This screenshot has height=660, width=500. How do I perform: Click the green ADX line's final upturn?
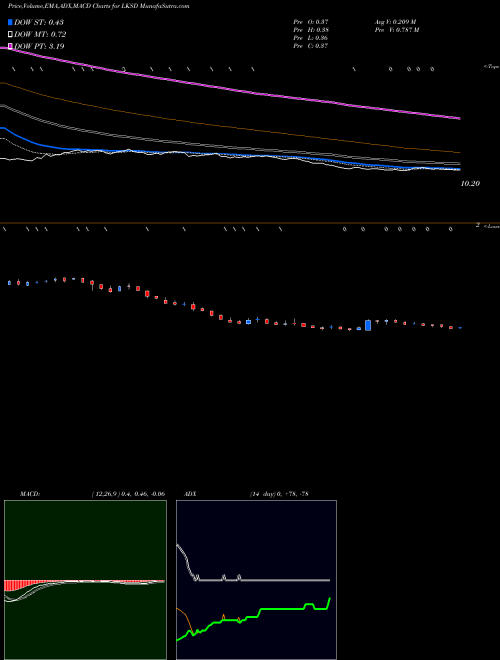coord(328,603)
